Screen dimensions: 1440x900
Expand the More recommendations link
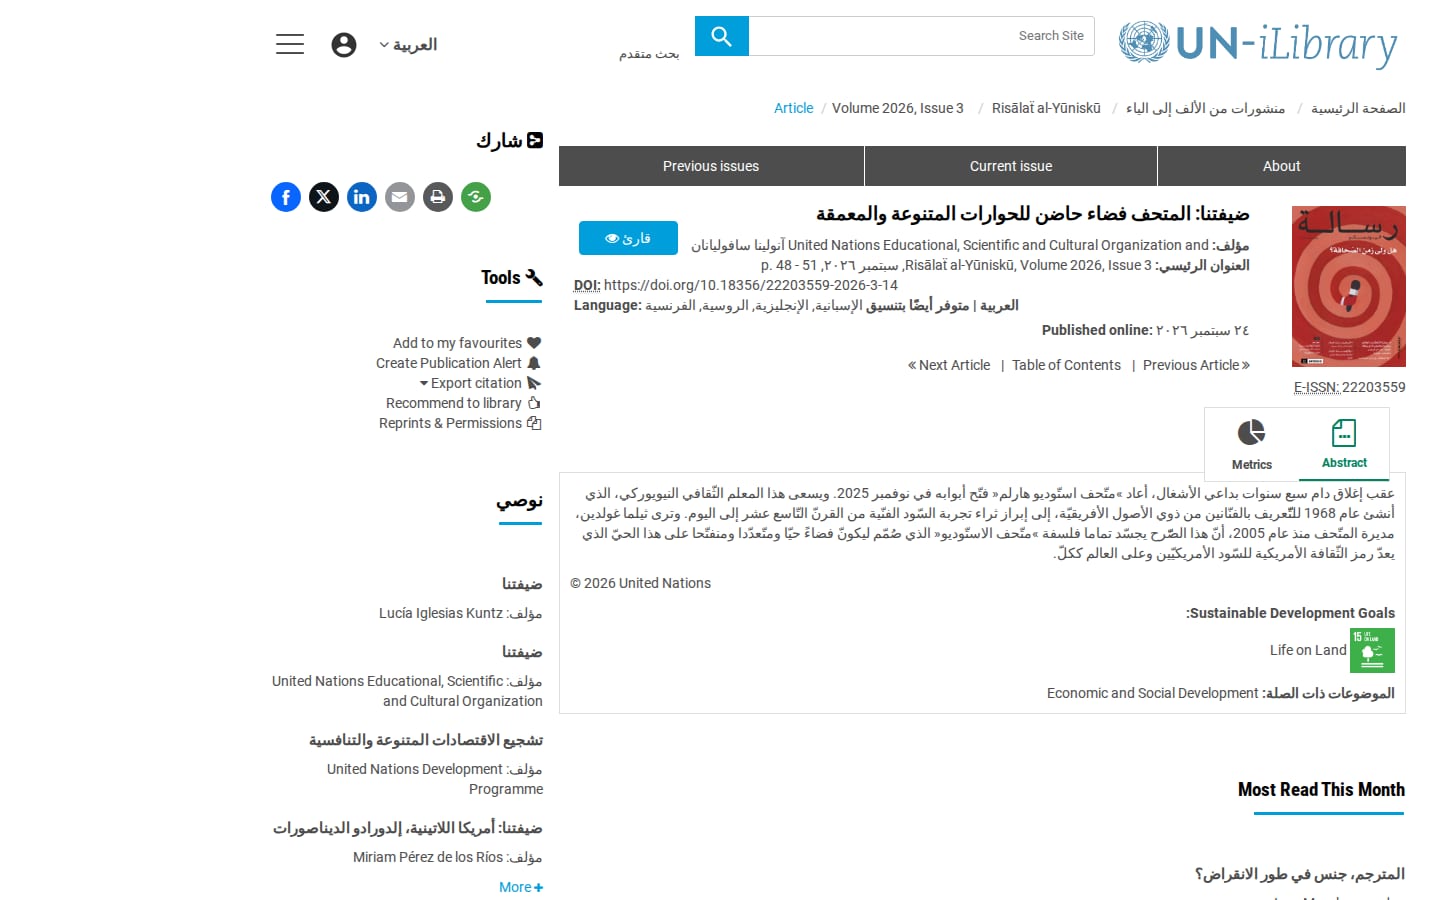tap(521, 887)
